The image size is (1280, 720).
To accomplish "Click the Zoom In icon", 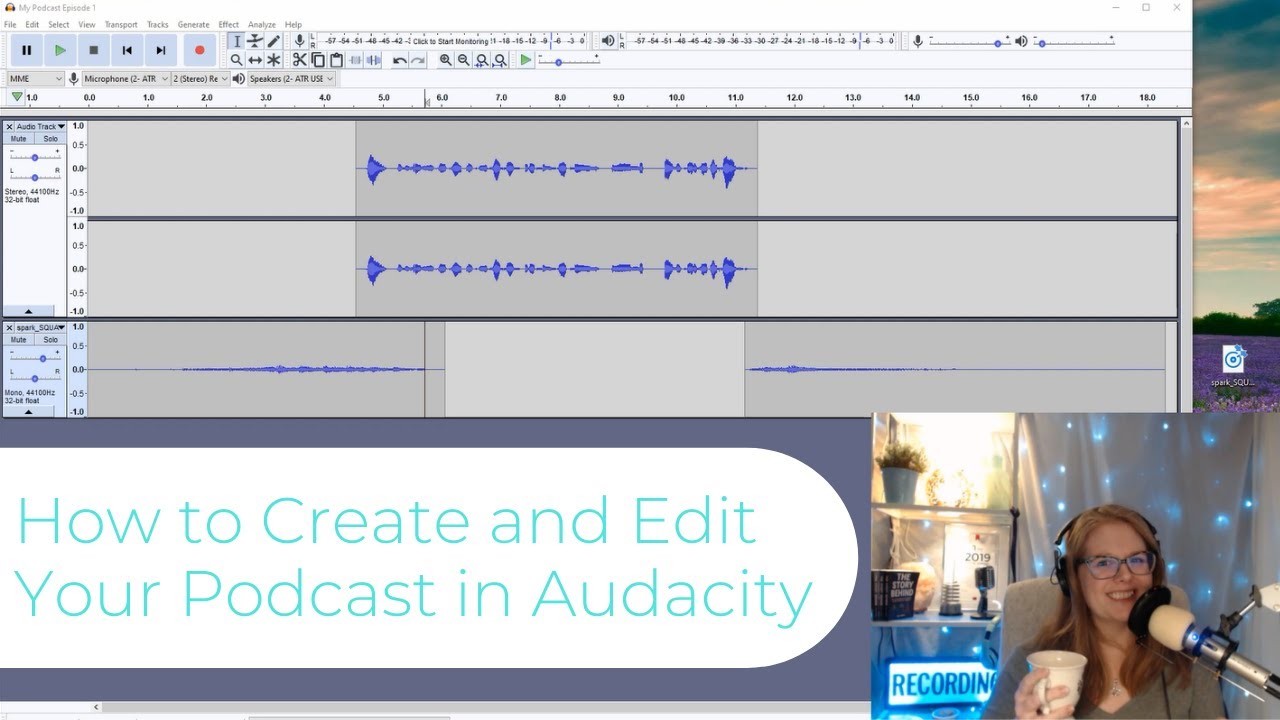I will click(x=445, y=60).
